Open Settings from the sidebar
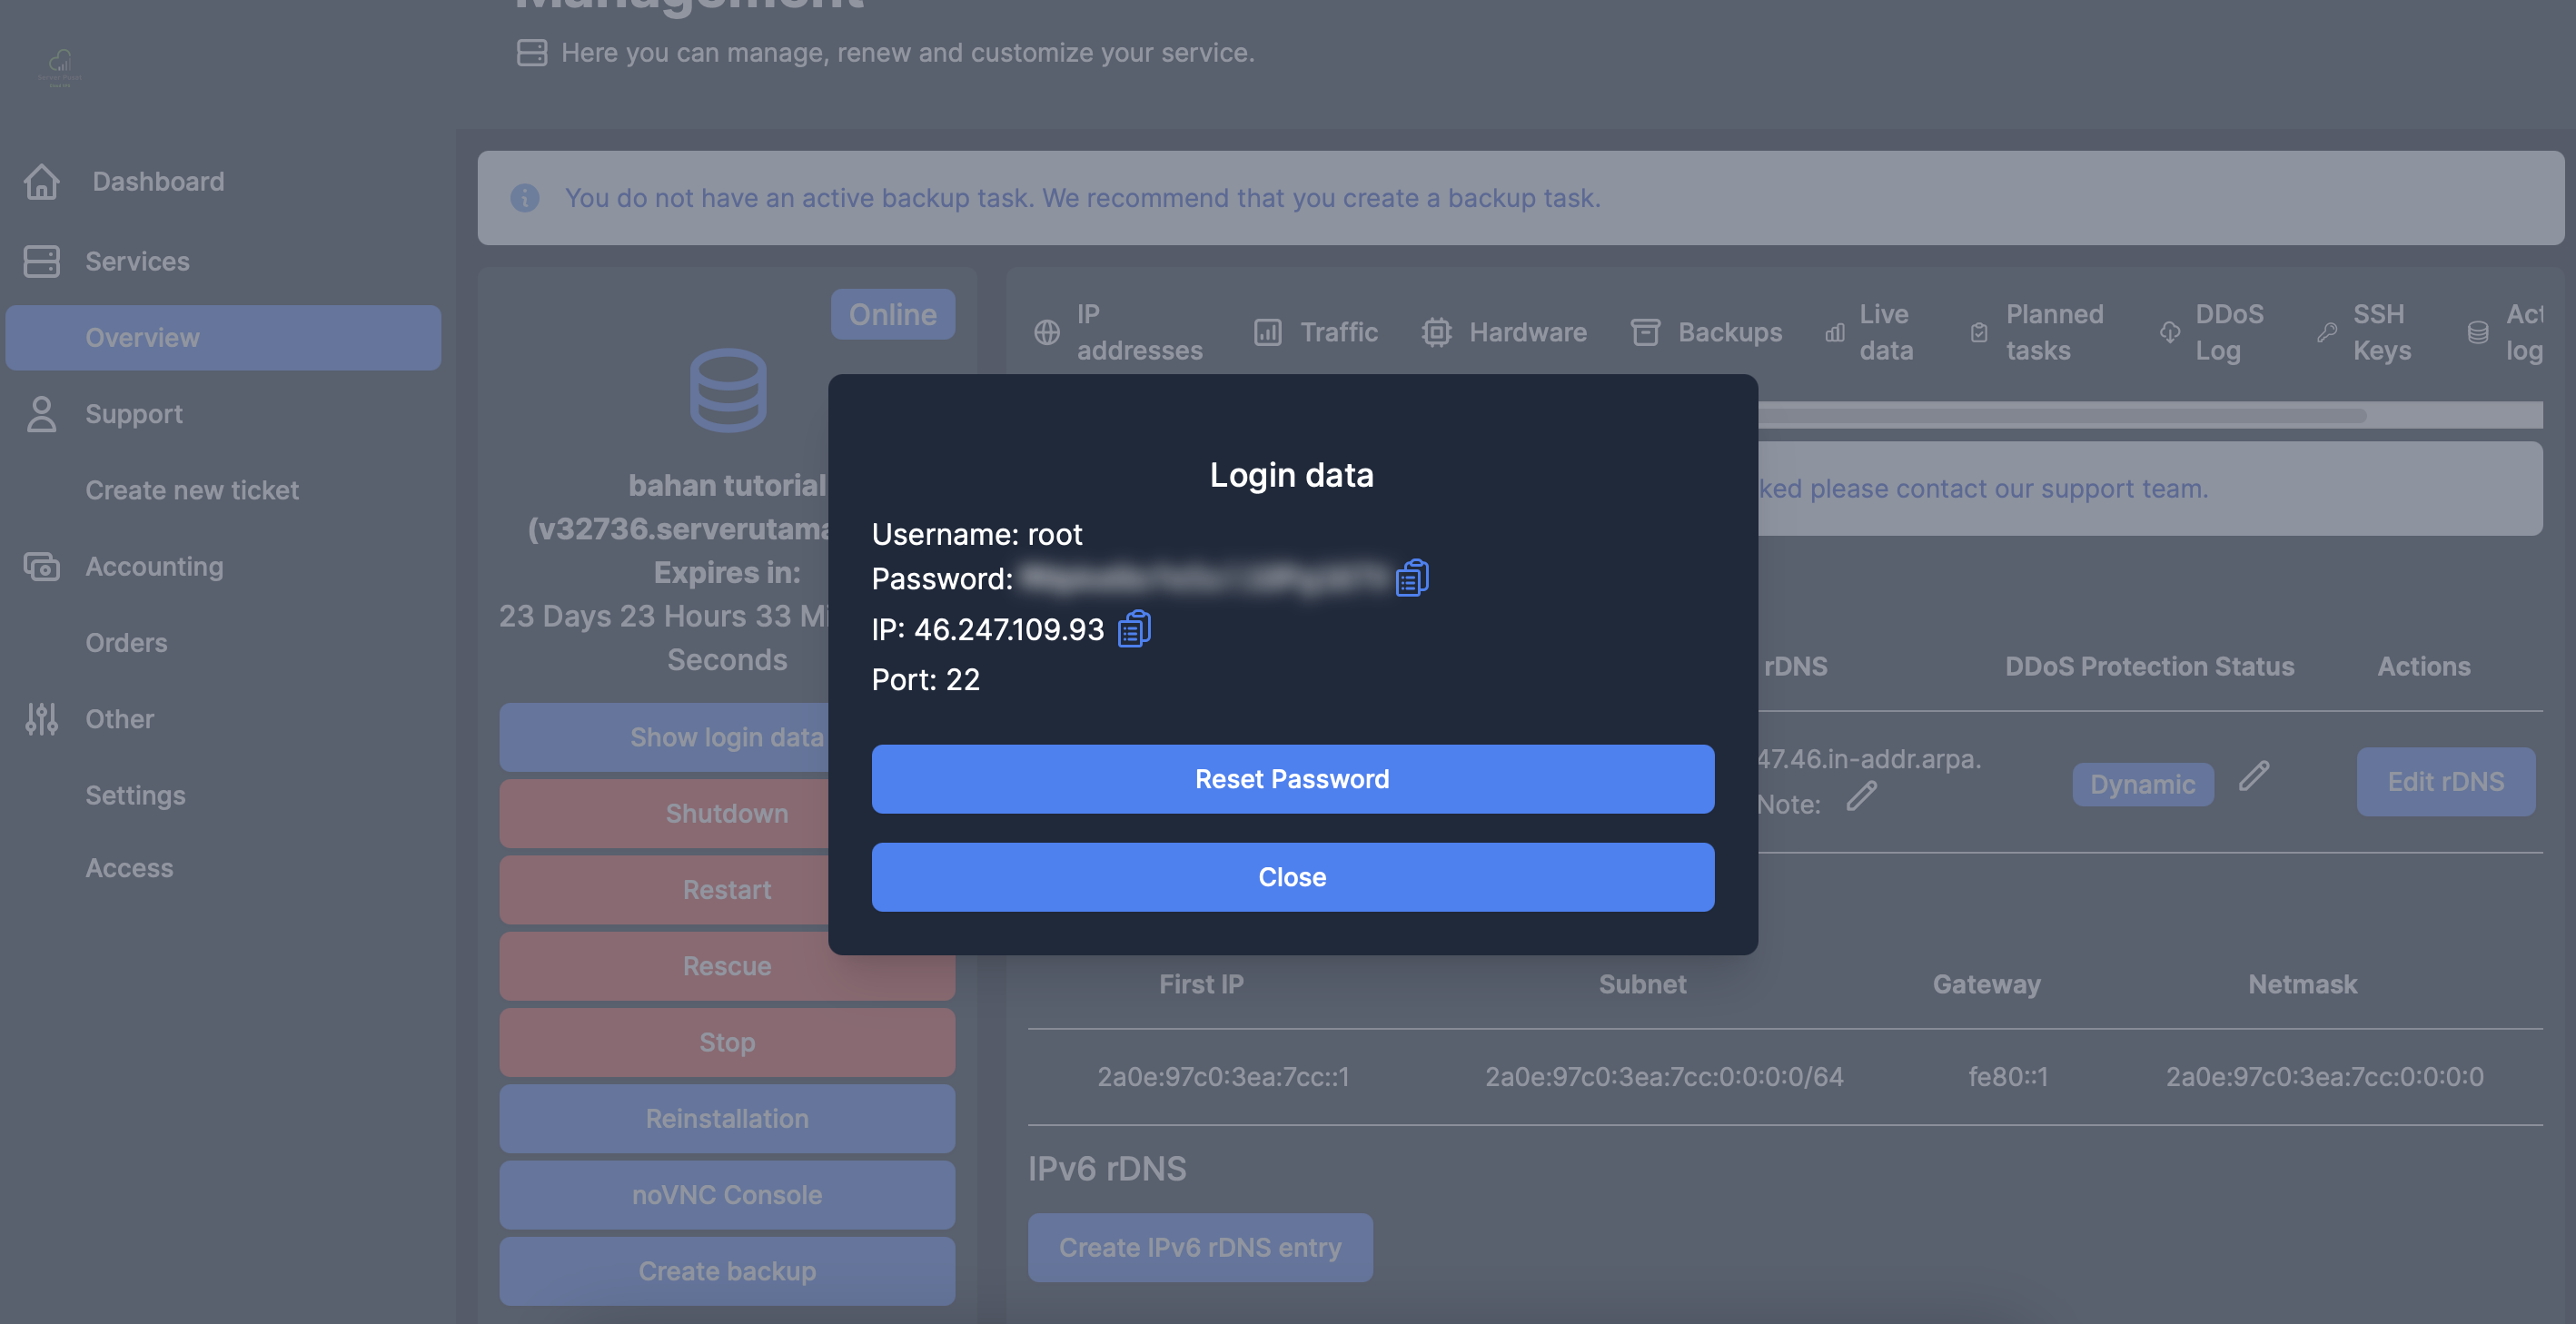The image size is (2576, 1324). pyautogui.click(x=135, y=796)
